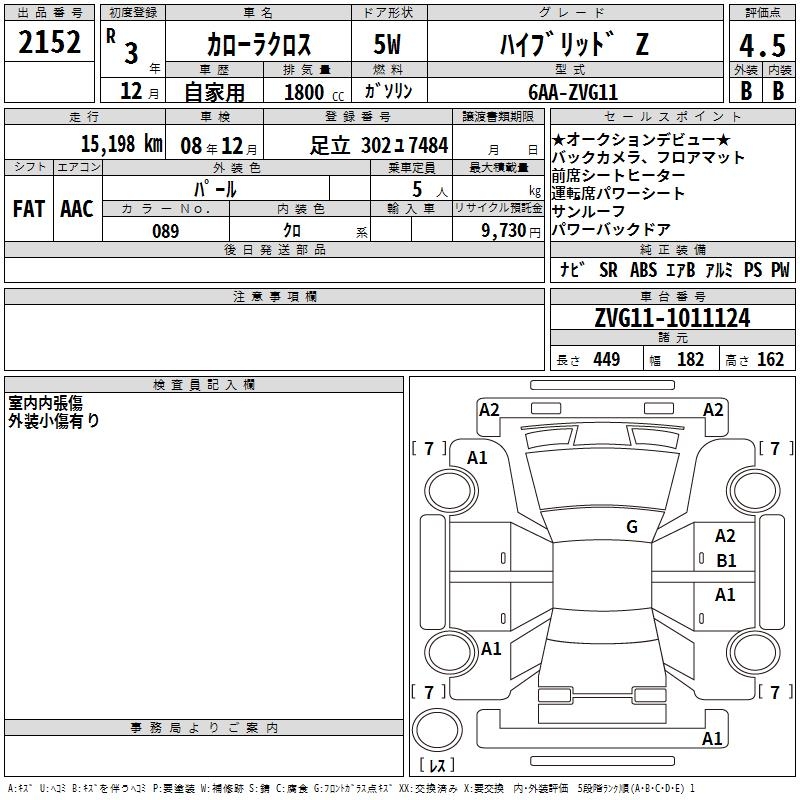
Task: Select the 出品番号 header cell
Action: (49, 13)
